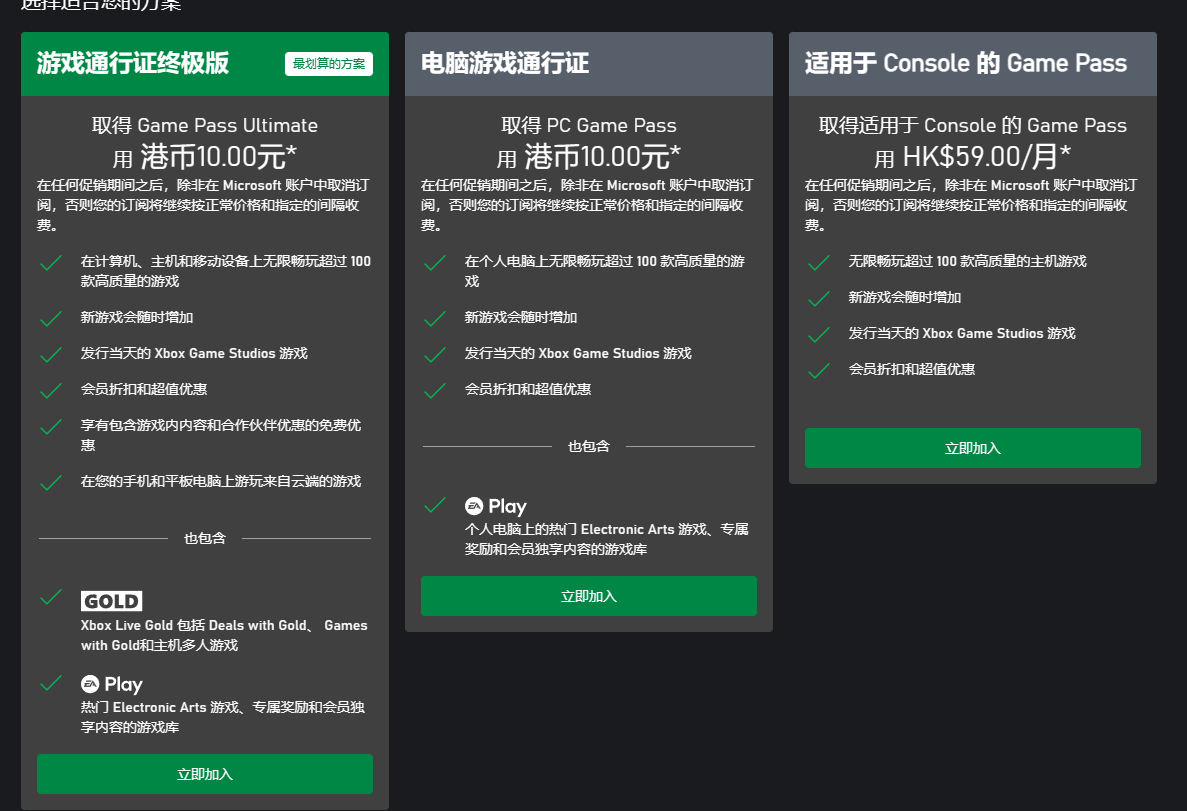Image resolution: width=1187 pixels, height=811 pixels.
Task: Click the 也包含 divider in PC Game Pass card
Action: (x=589, y=448)
